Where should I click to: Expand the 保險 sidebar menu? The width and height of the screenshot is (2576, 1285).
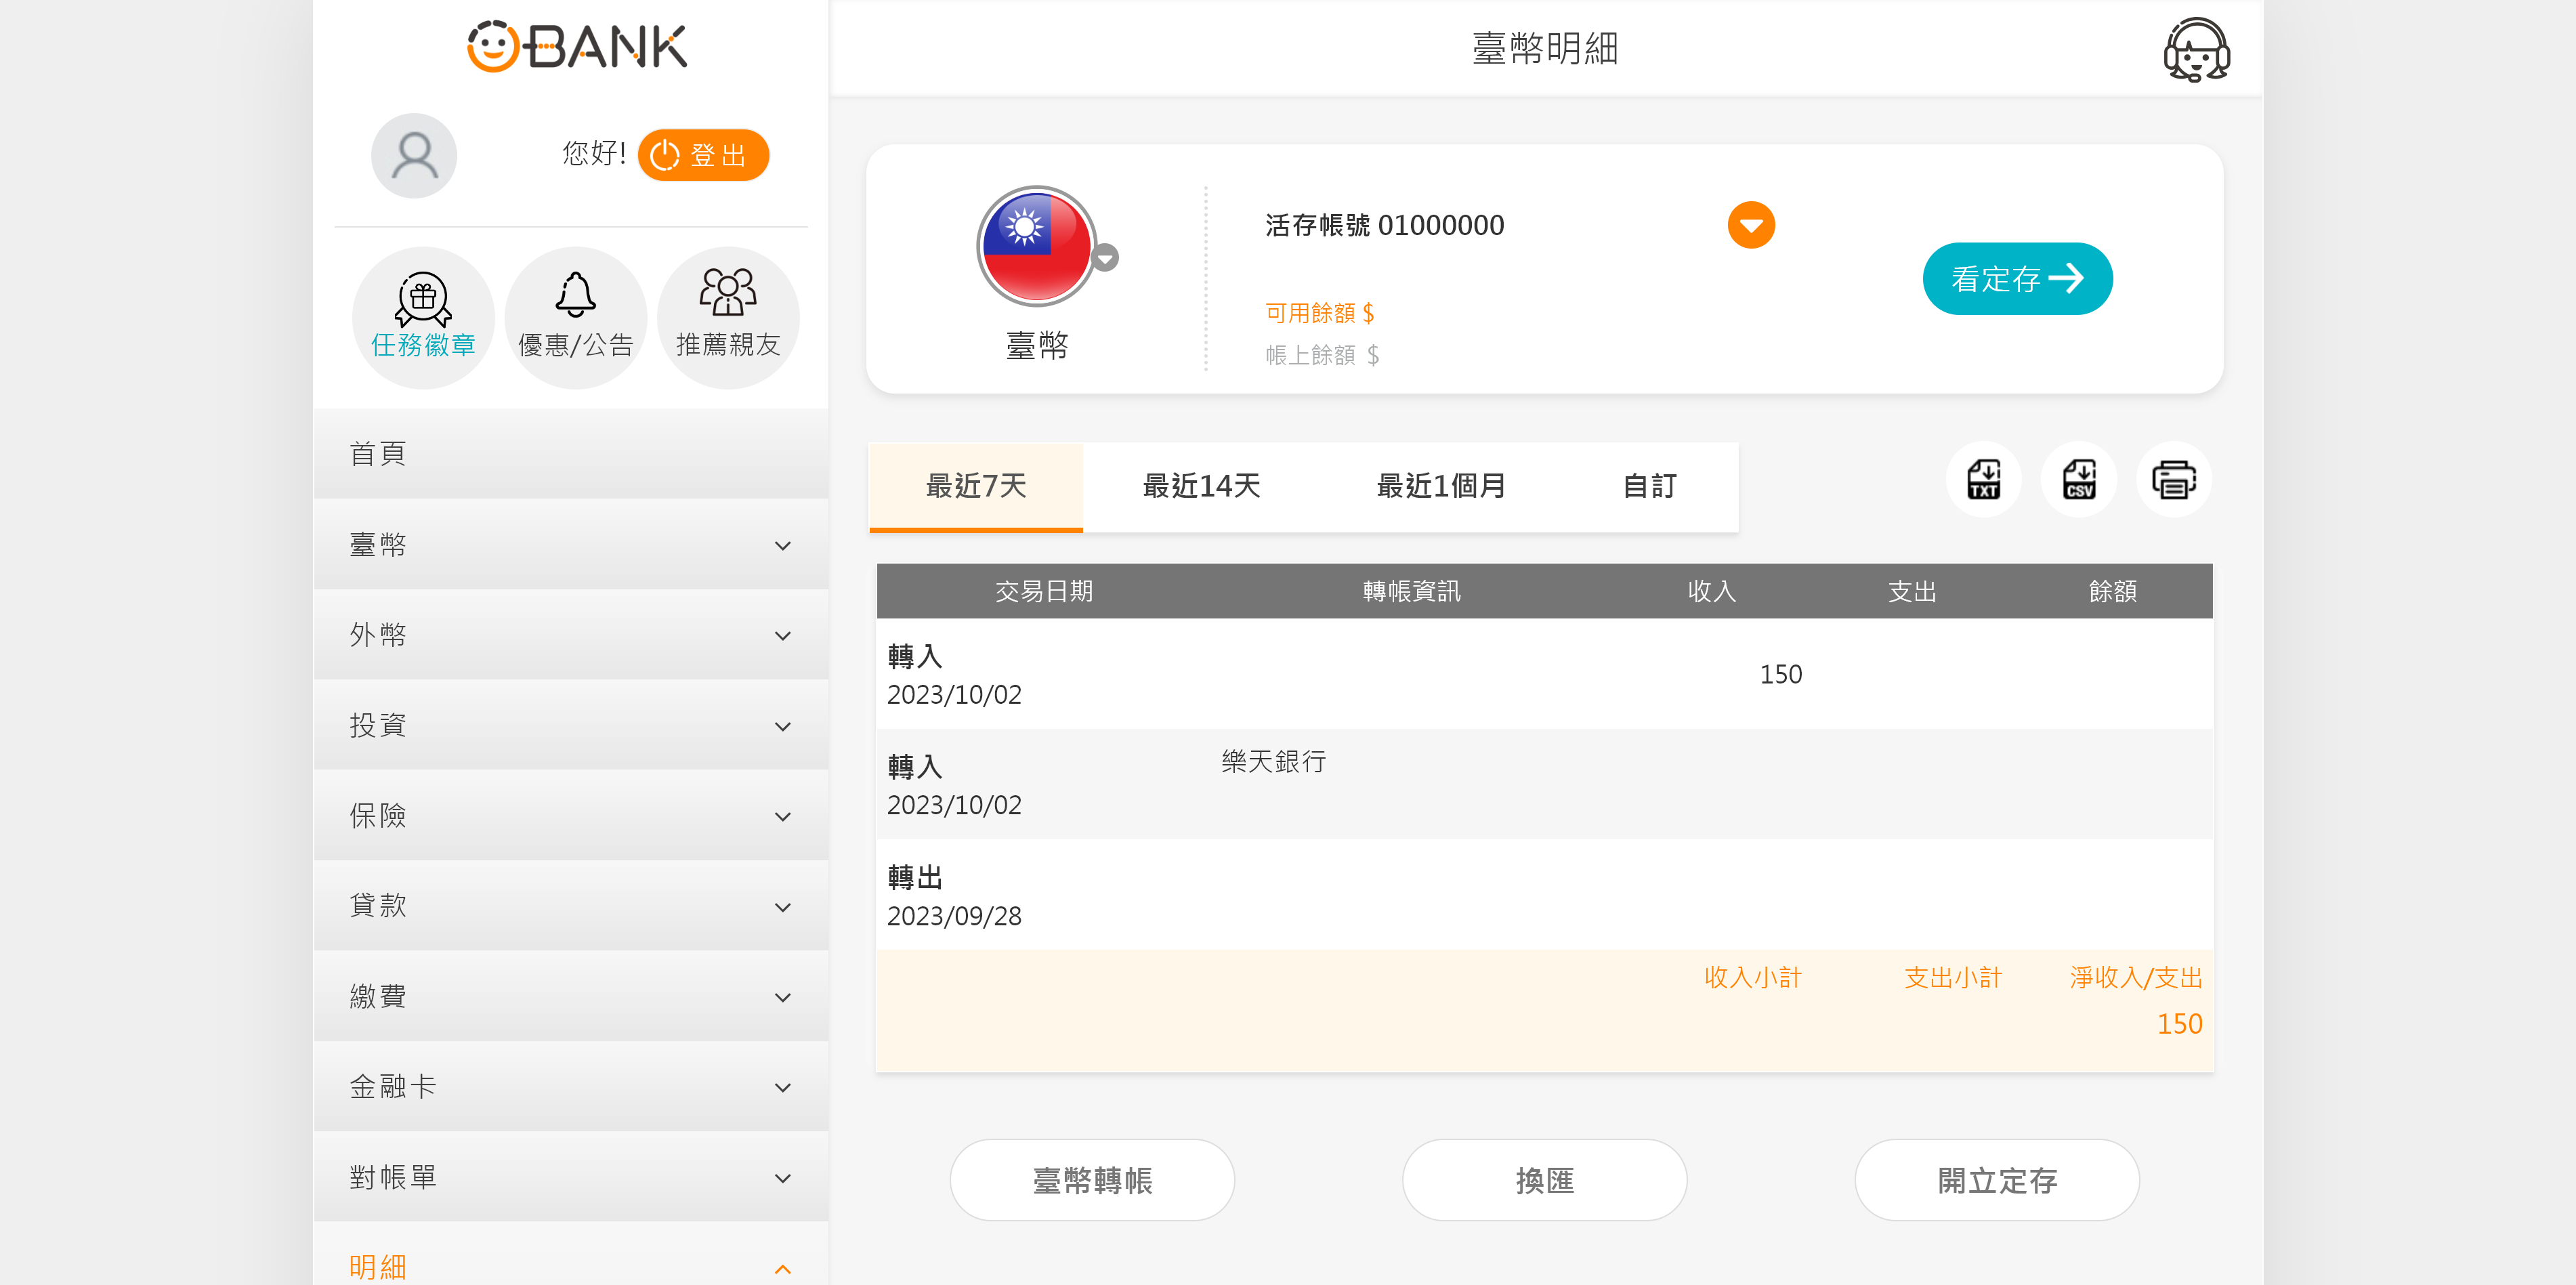pyautogui.click(x=570, y=816)
